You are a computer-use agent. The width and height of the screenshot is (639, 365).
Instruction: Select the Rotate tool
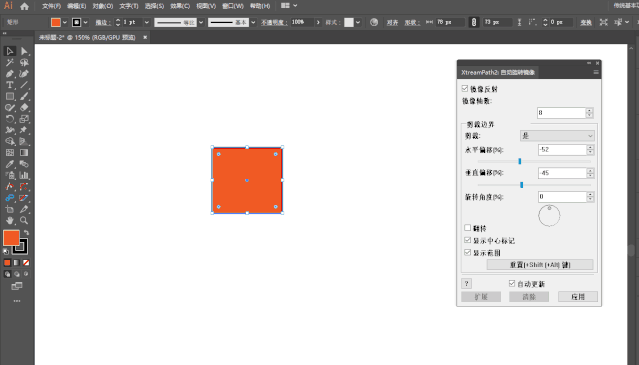(10, 119)
